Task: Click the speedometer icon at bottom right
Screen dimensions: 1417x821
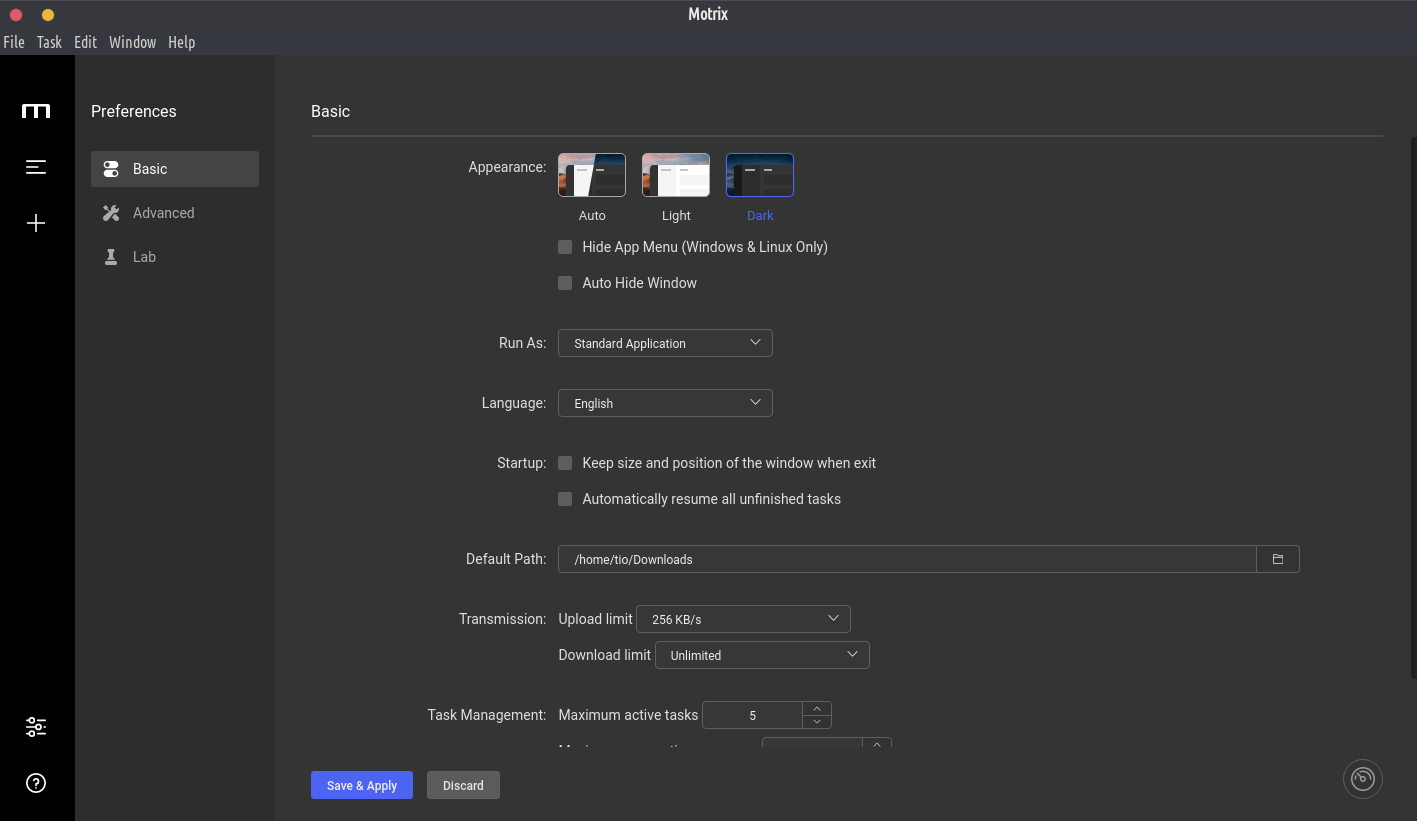Action: point(1362,779)
